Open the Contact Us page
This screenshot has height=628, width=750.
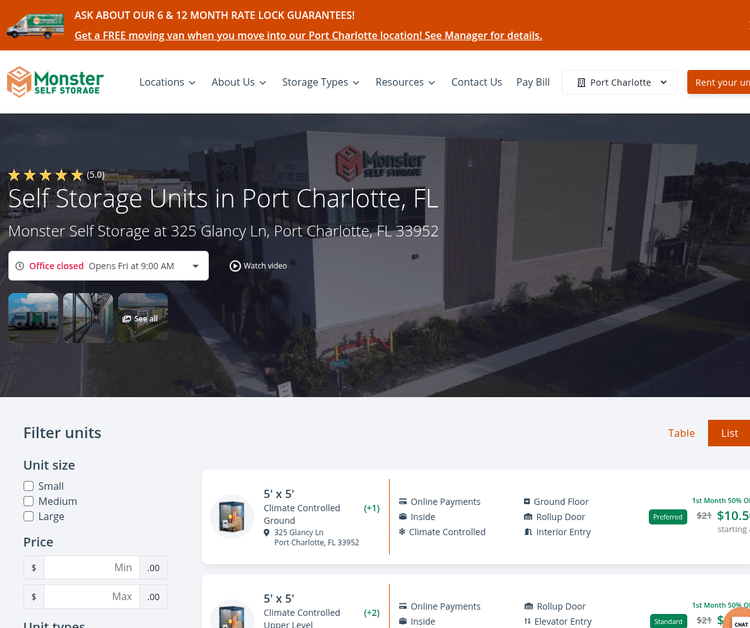coord(476,82)
